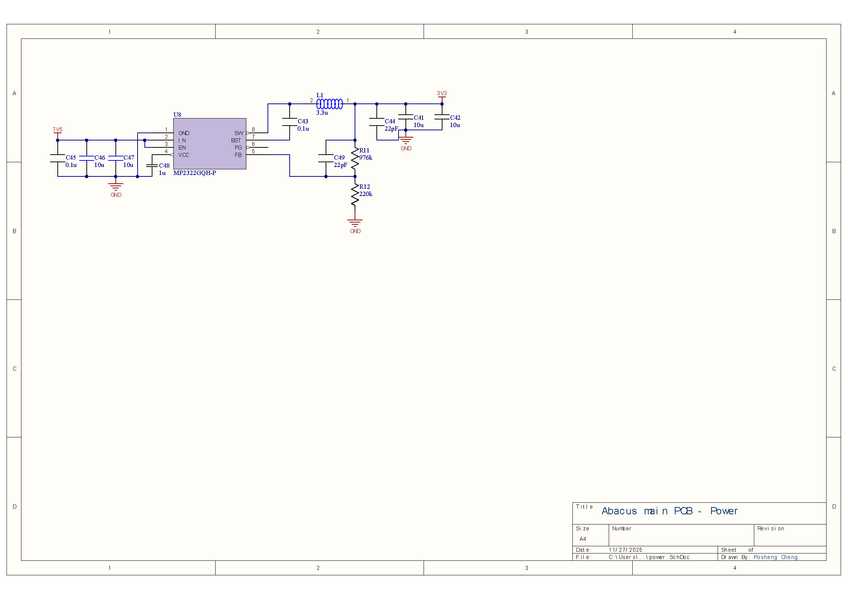The image size is (849, 600).
Task: Click the Date field in title block
Action: click(624, 549)
